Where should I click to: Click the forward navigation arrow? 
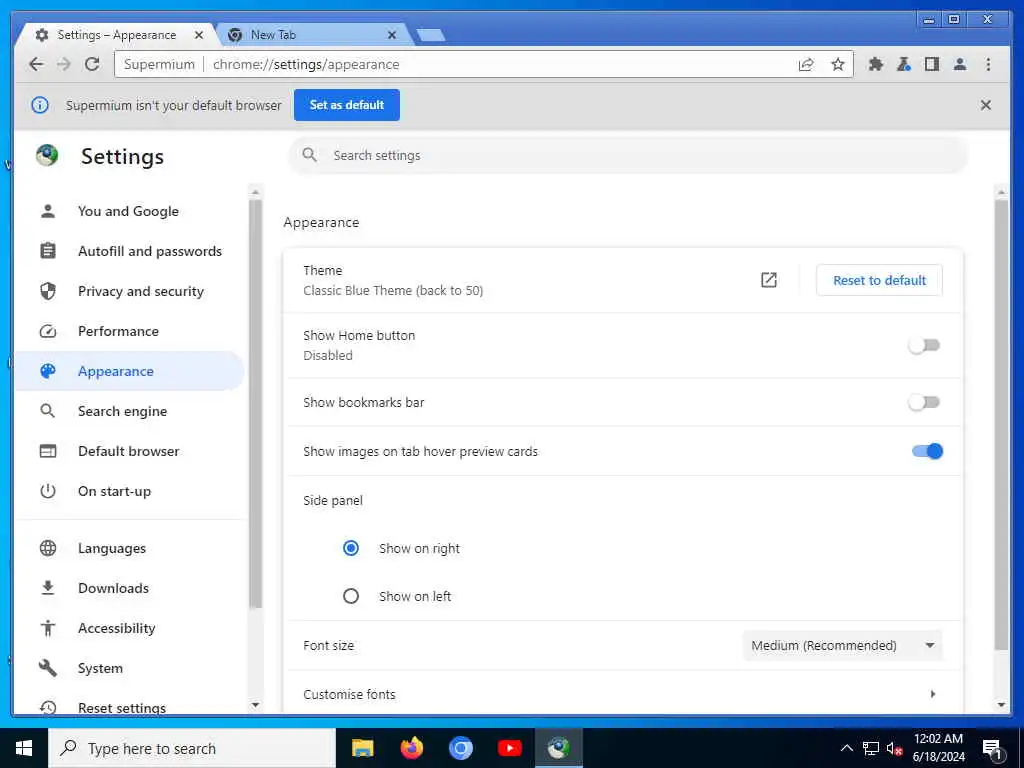63,64
